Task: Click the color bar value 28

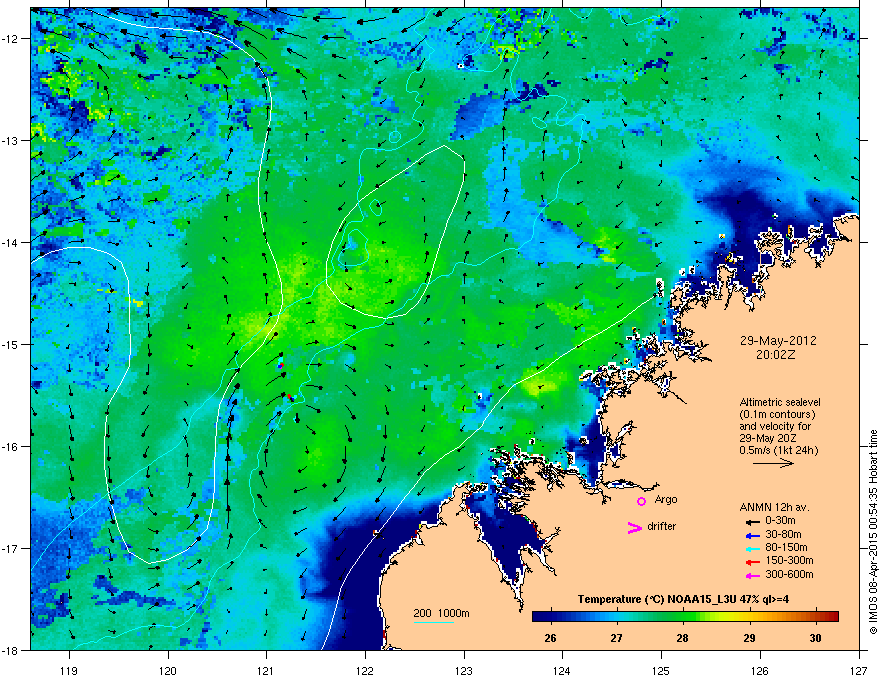Action: pos(682,638)
